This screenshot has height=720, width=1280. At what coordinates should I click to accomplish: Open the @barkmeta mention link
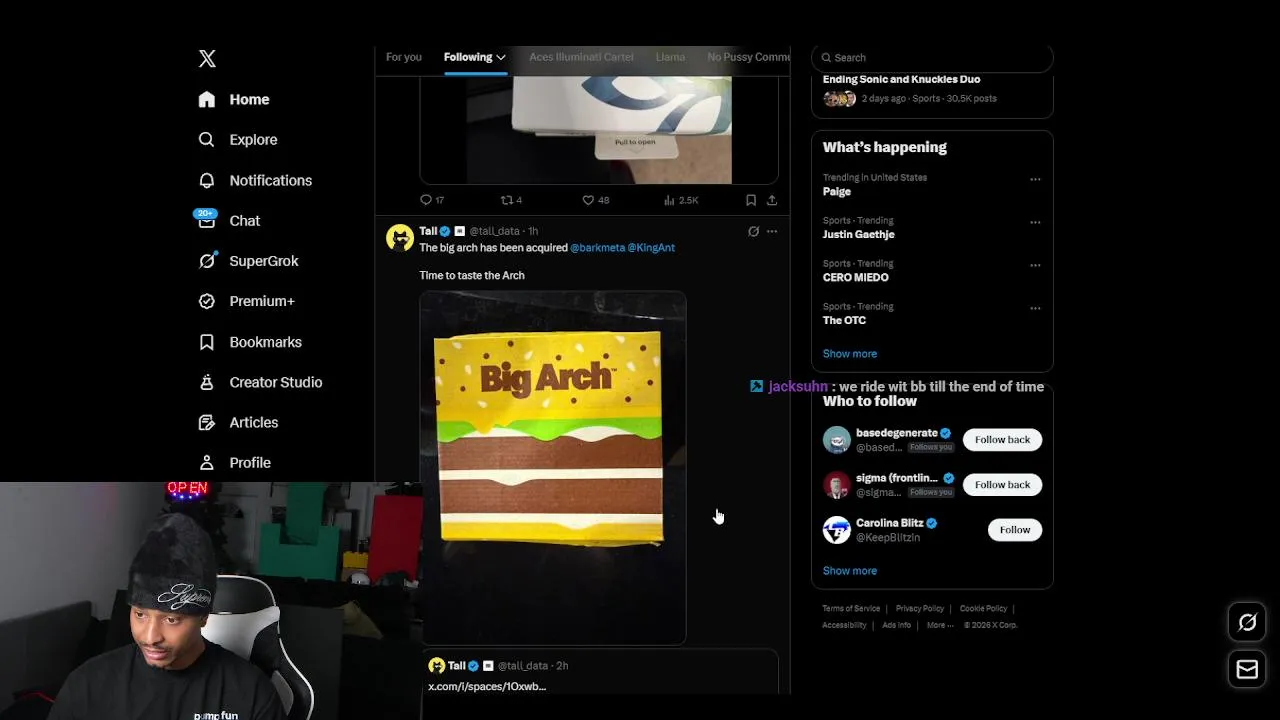596,247
